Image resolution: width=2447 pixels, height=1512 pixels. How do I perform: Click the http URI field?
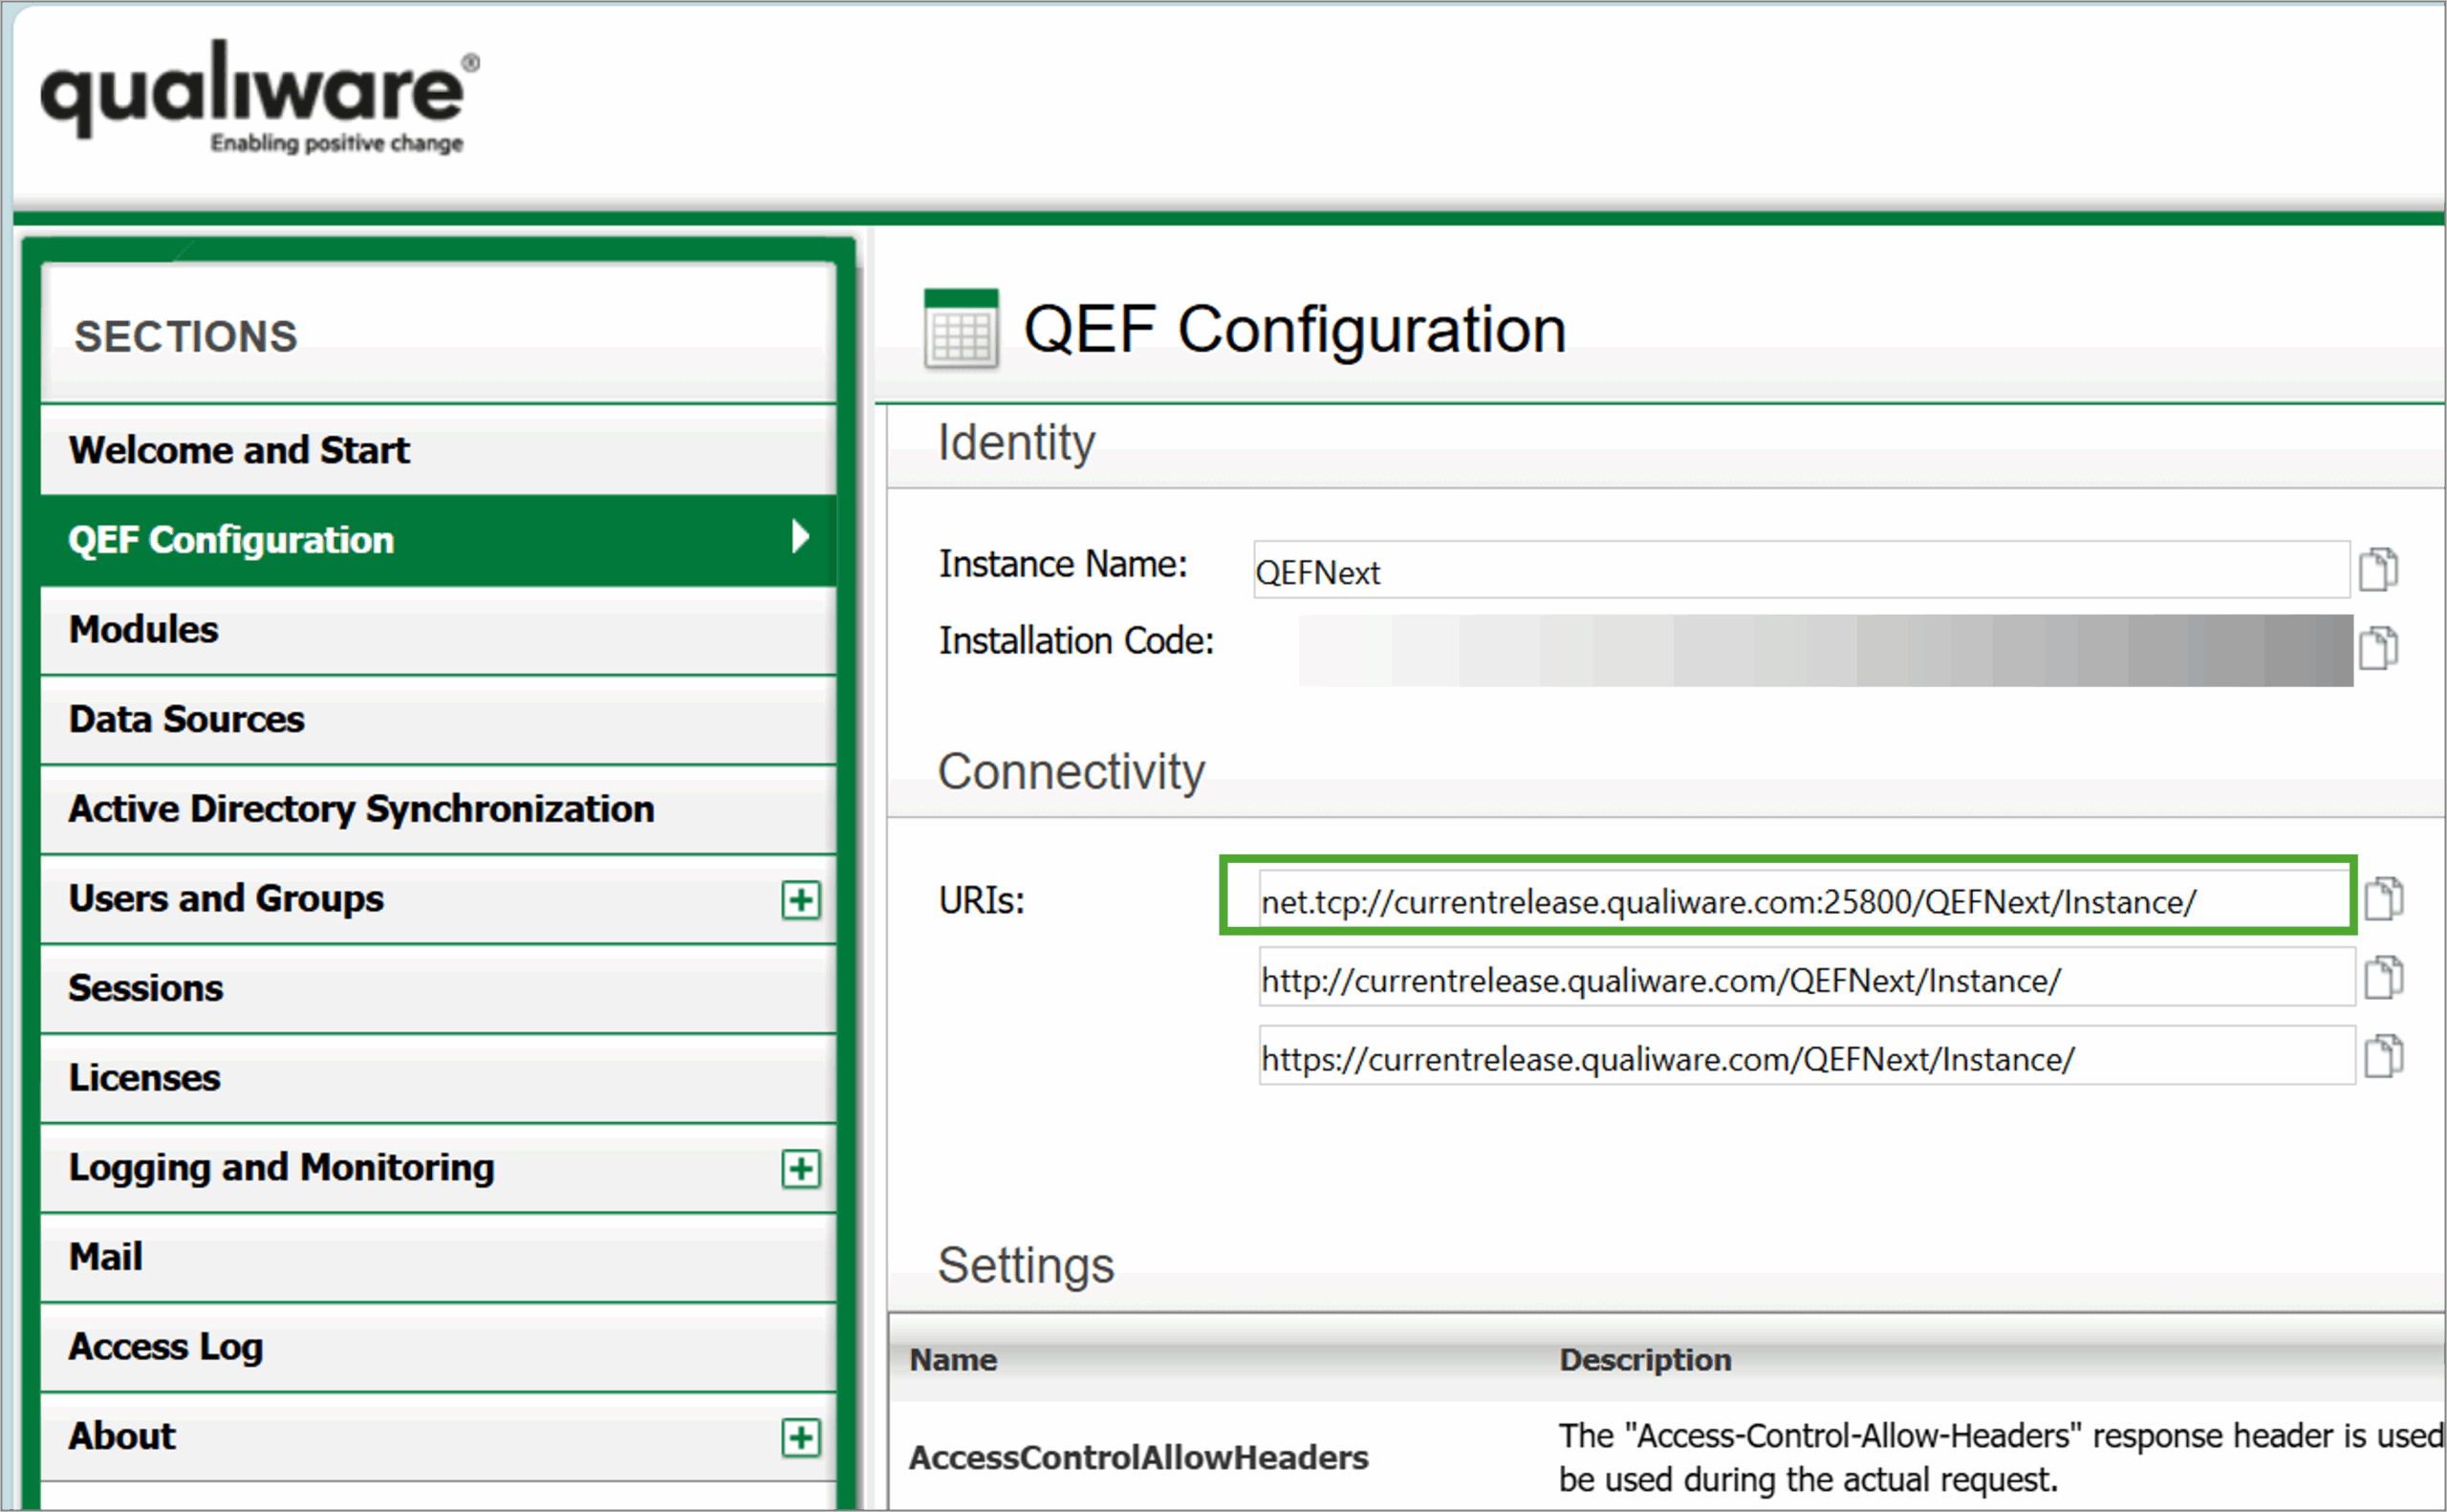coord(1806,978)
